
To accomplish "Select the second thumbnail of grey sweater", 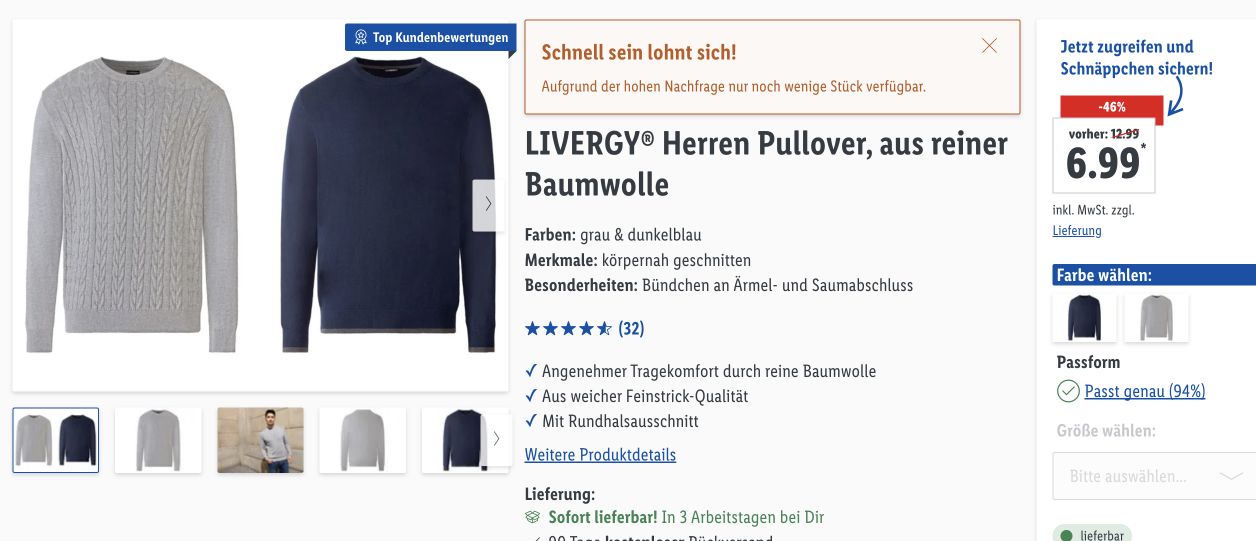I will (158, 440).
